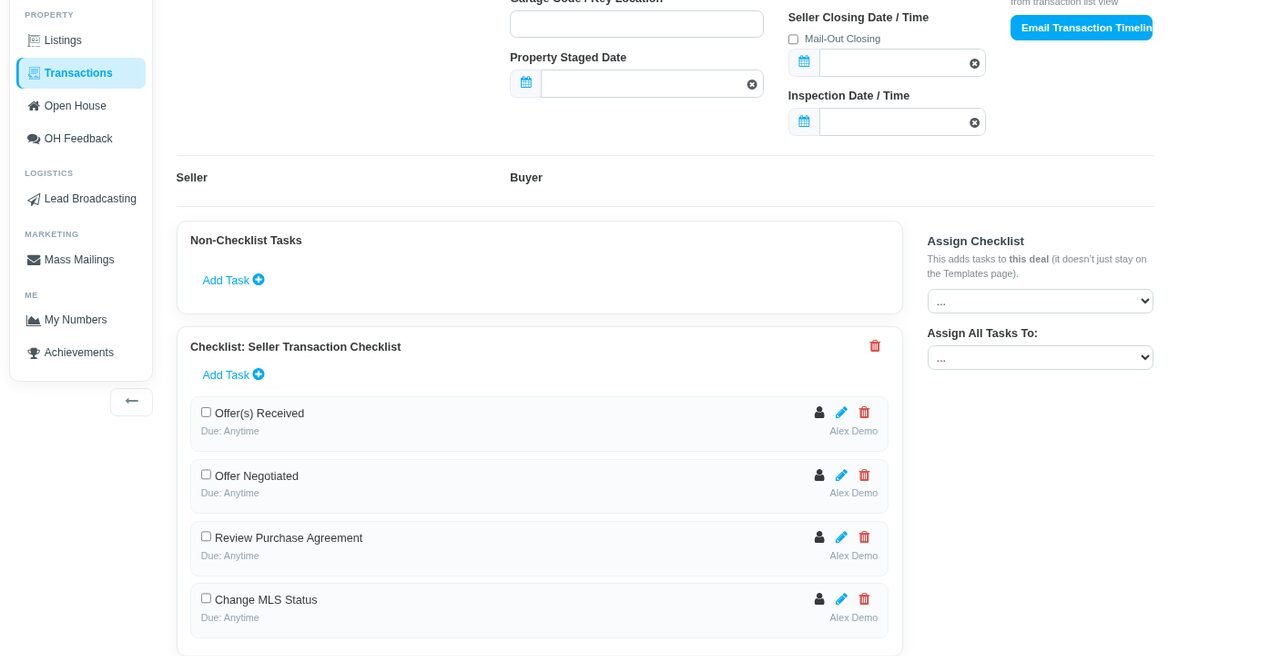Open calendar for Seller Closing Date
The width and height of the screenshot is (1280, 656).
tap(804, 63)
